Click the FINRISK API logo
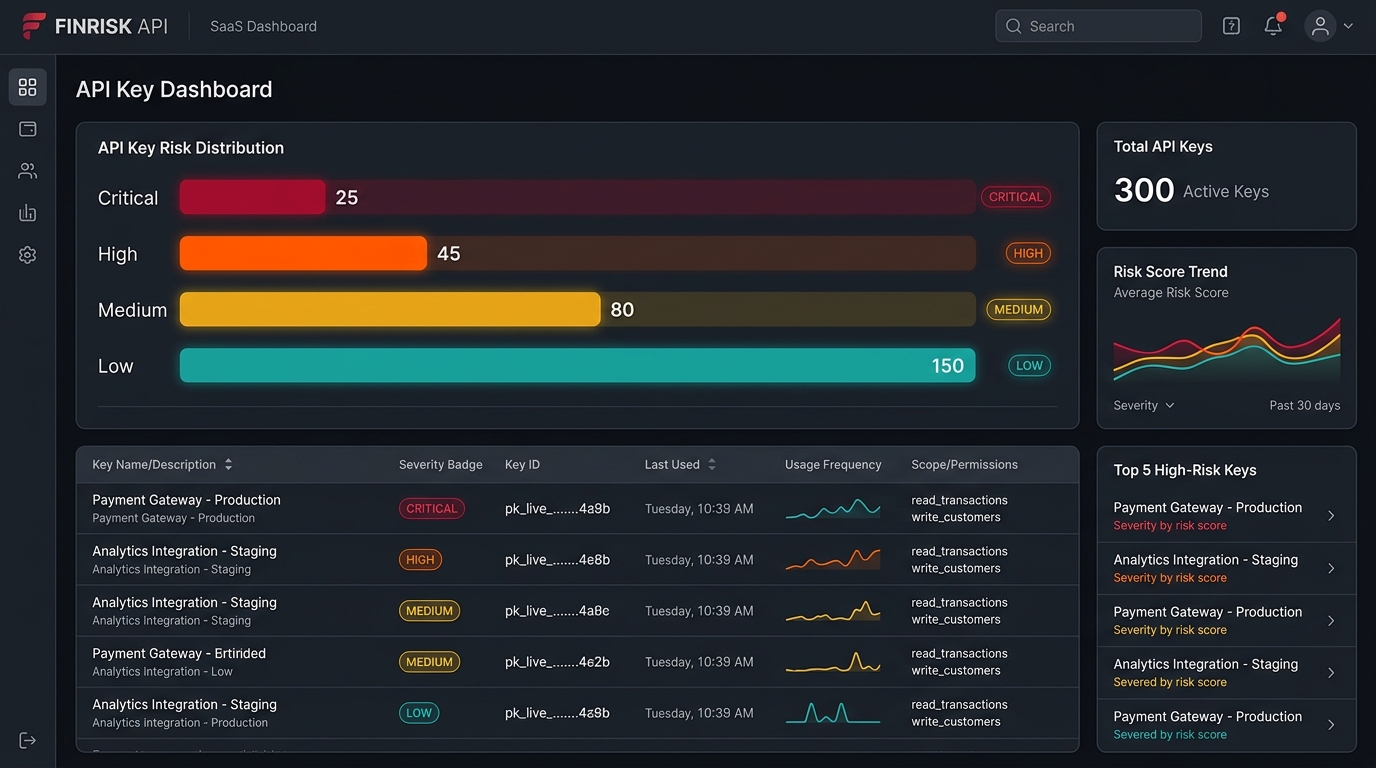Image resolution: width=1376 pixels, height=768 pixels. [x=95, y=26]
